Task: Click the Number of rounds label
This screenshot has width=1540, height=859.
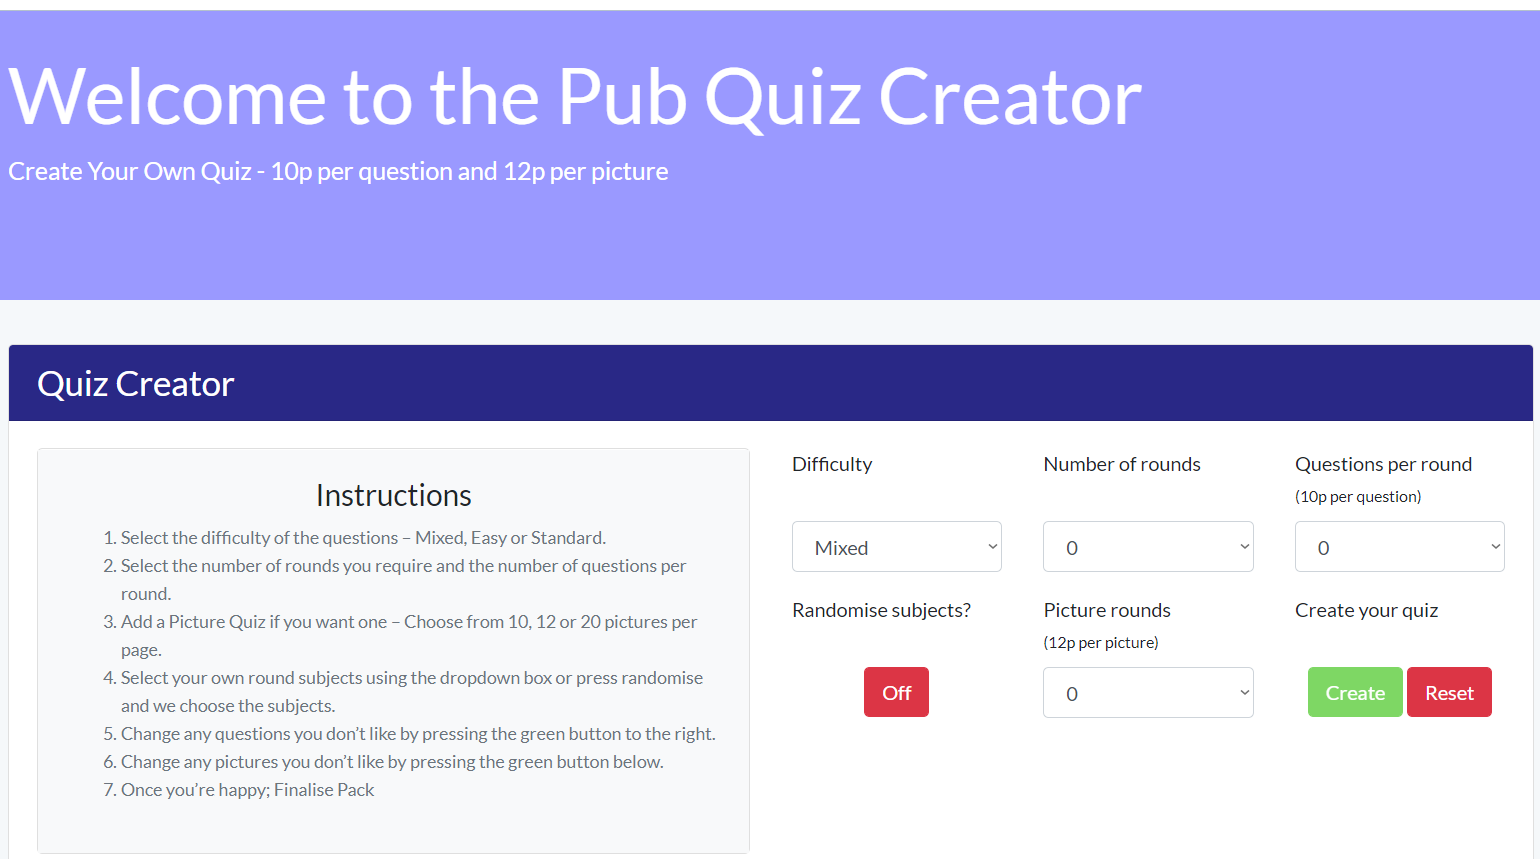Action: tap(1121, 464)
